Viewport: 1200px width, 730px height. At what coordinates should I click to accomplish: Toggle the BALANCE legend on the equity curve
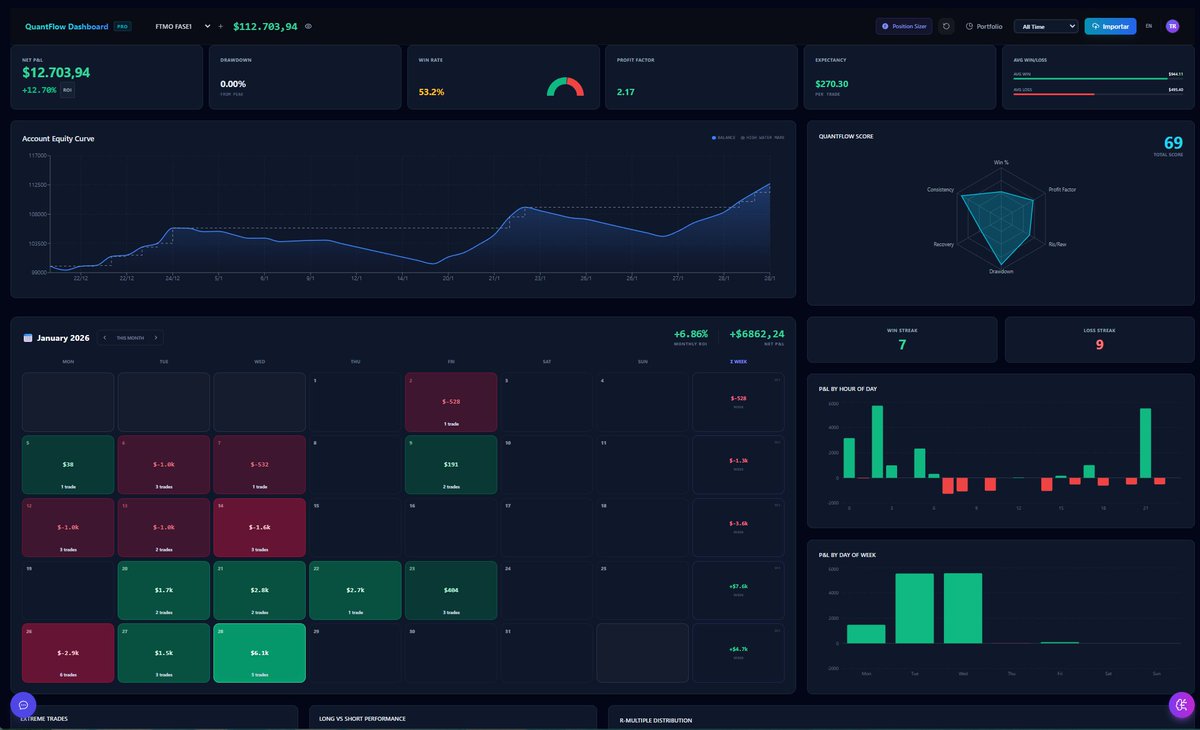pos(722,138)
